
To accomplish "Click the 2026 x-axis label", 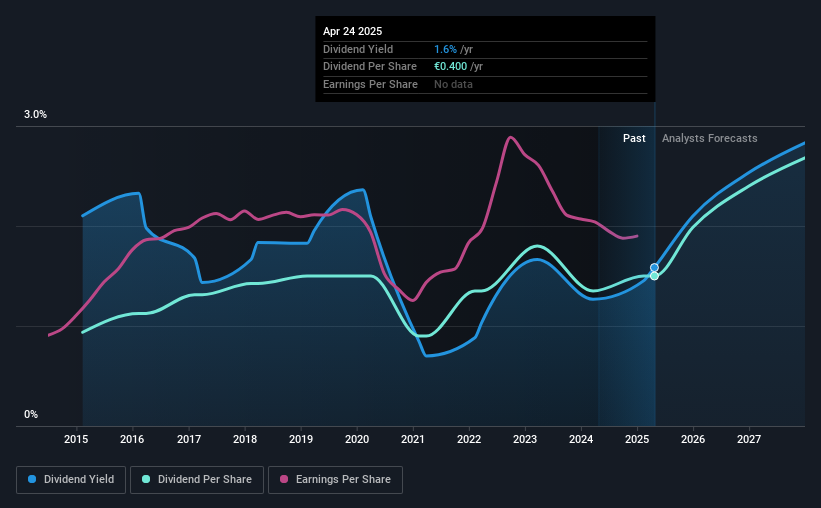I will [693, 439].
